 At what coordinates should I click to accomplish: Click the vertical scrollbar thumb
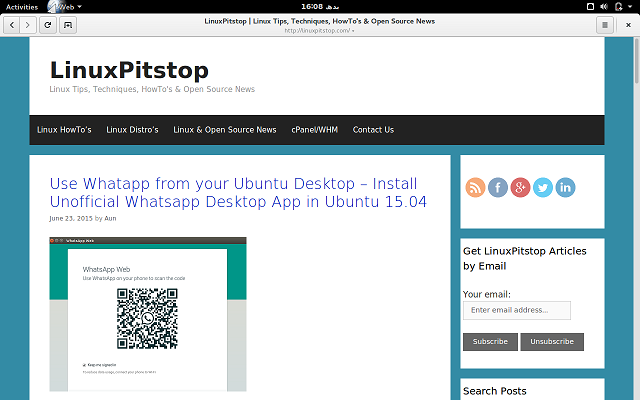(x=636, y=60)
